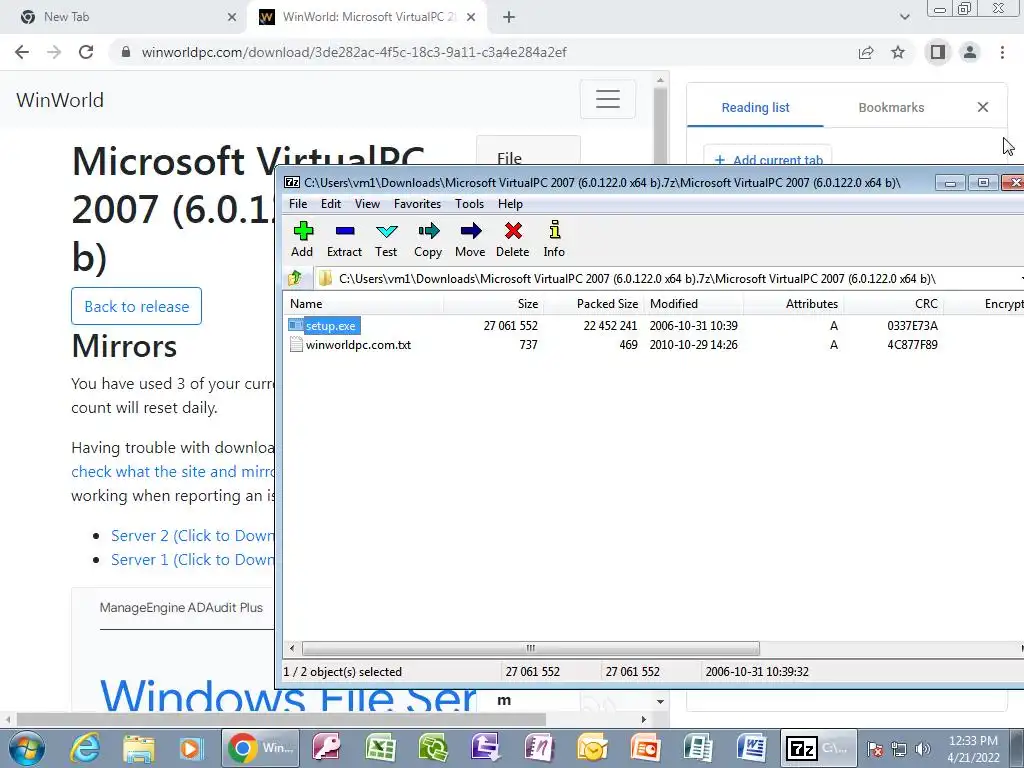1024x768 pixels.
Task: Sort by Name column header
Action: (363, 304)
